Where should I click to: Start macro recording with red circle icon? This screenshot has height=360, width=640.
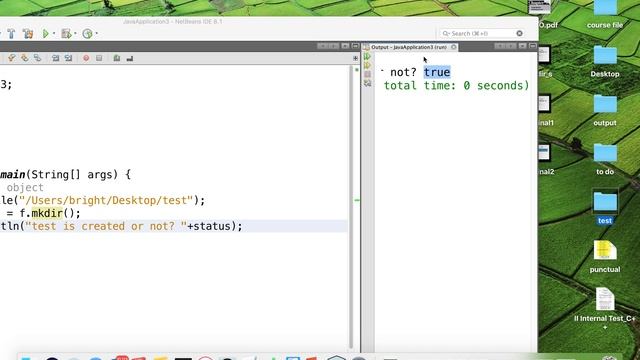coord(86,58)
